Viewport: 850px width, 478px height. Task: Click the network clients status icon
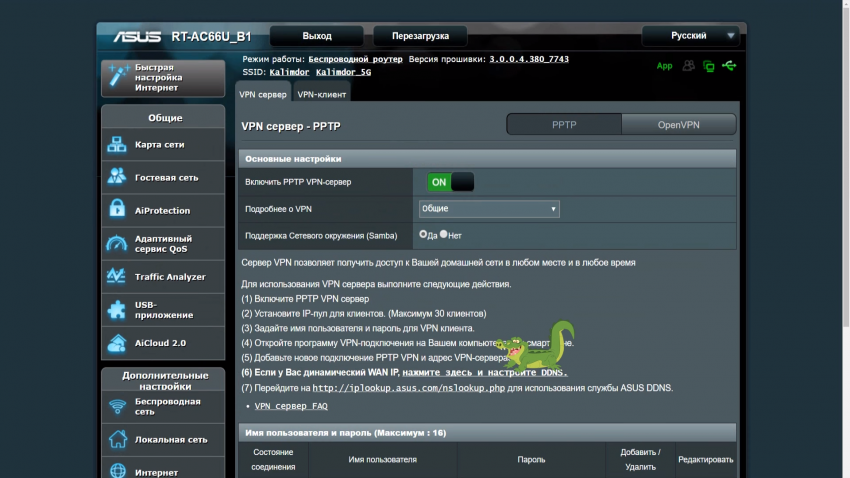[x=709, y=66]
